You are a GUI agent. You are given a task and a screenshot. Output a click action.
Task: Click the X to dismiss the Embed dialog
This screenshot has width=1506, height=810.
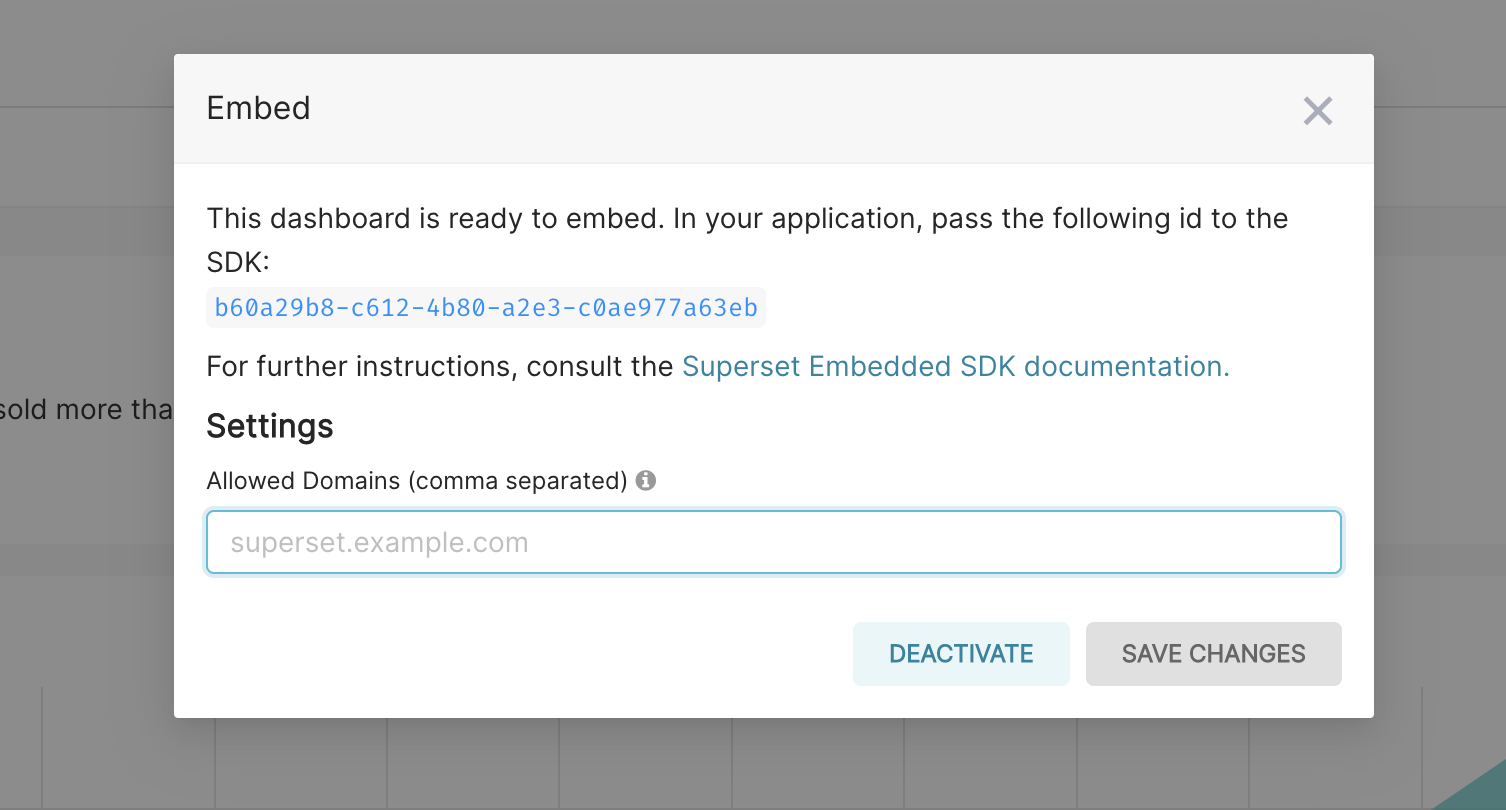[1318, 111]
